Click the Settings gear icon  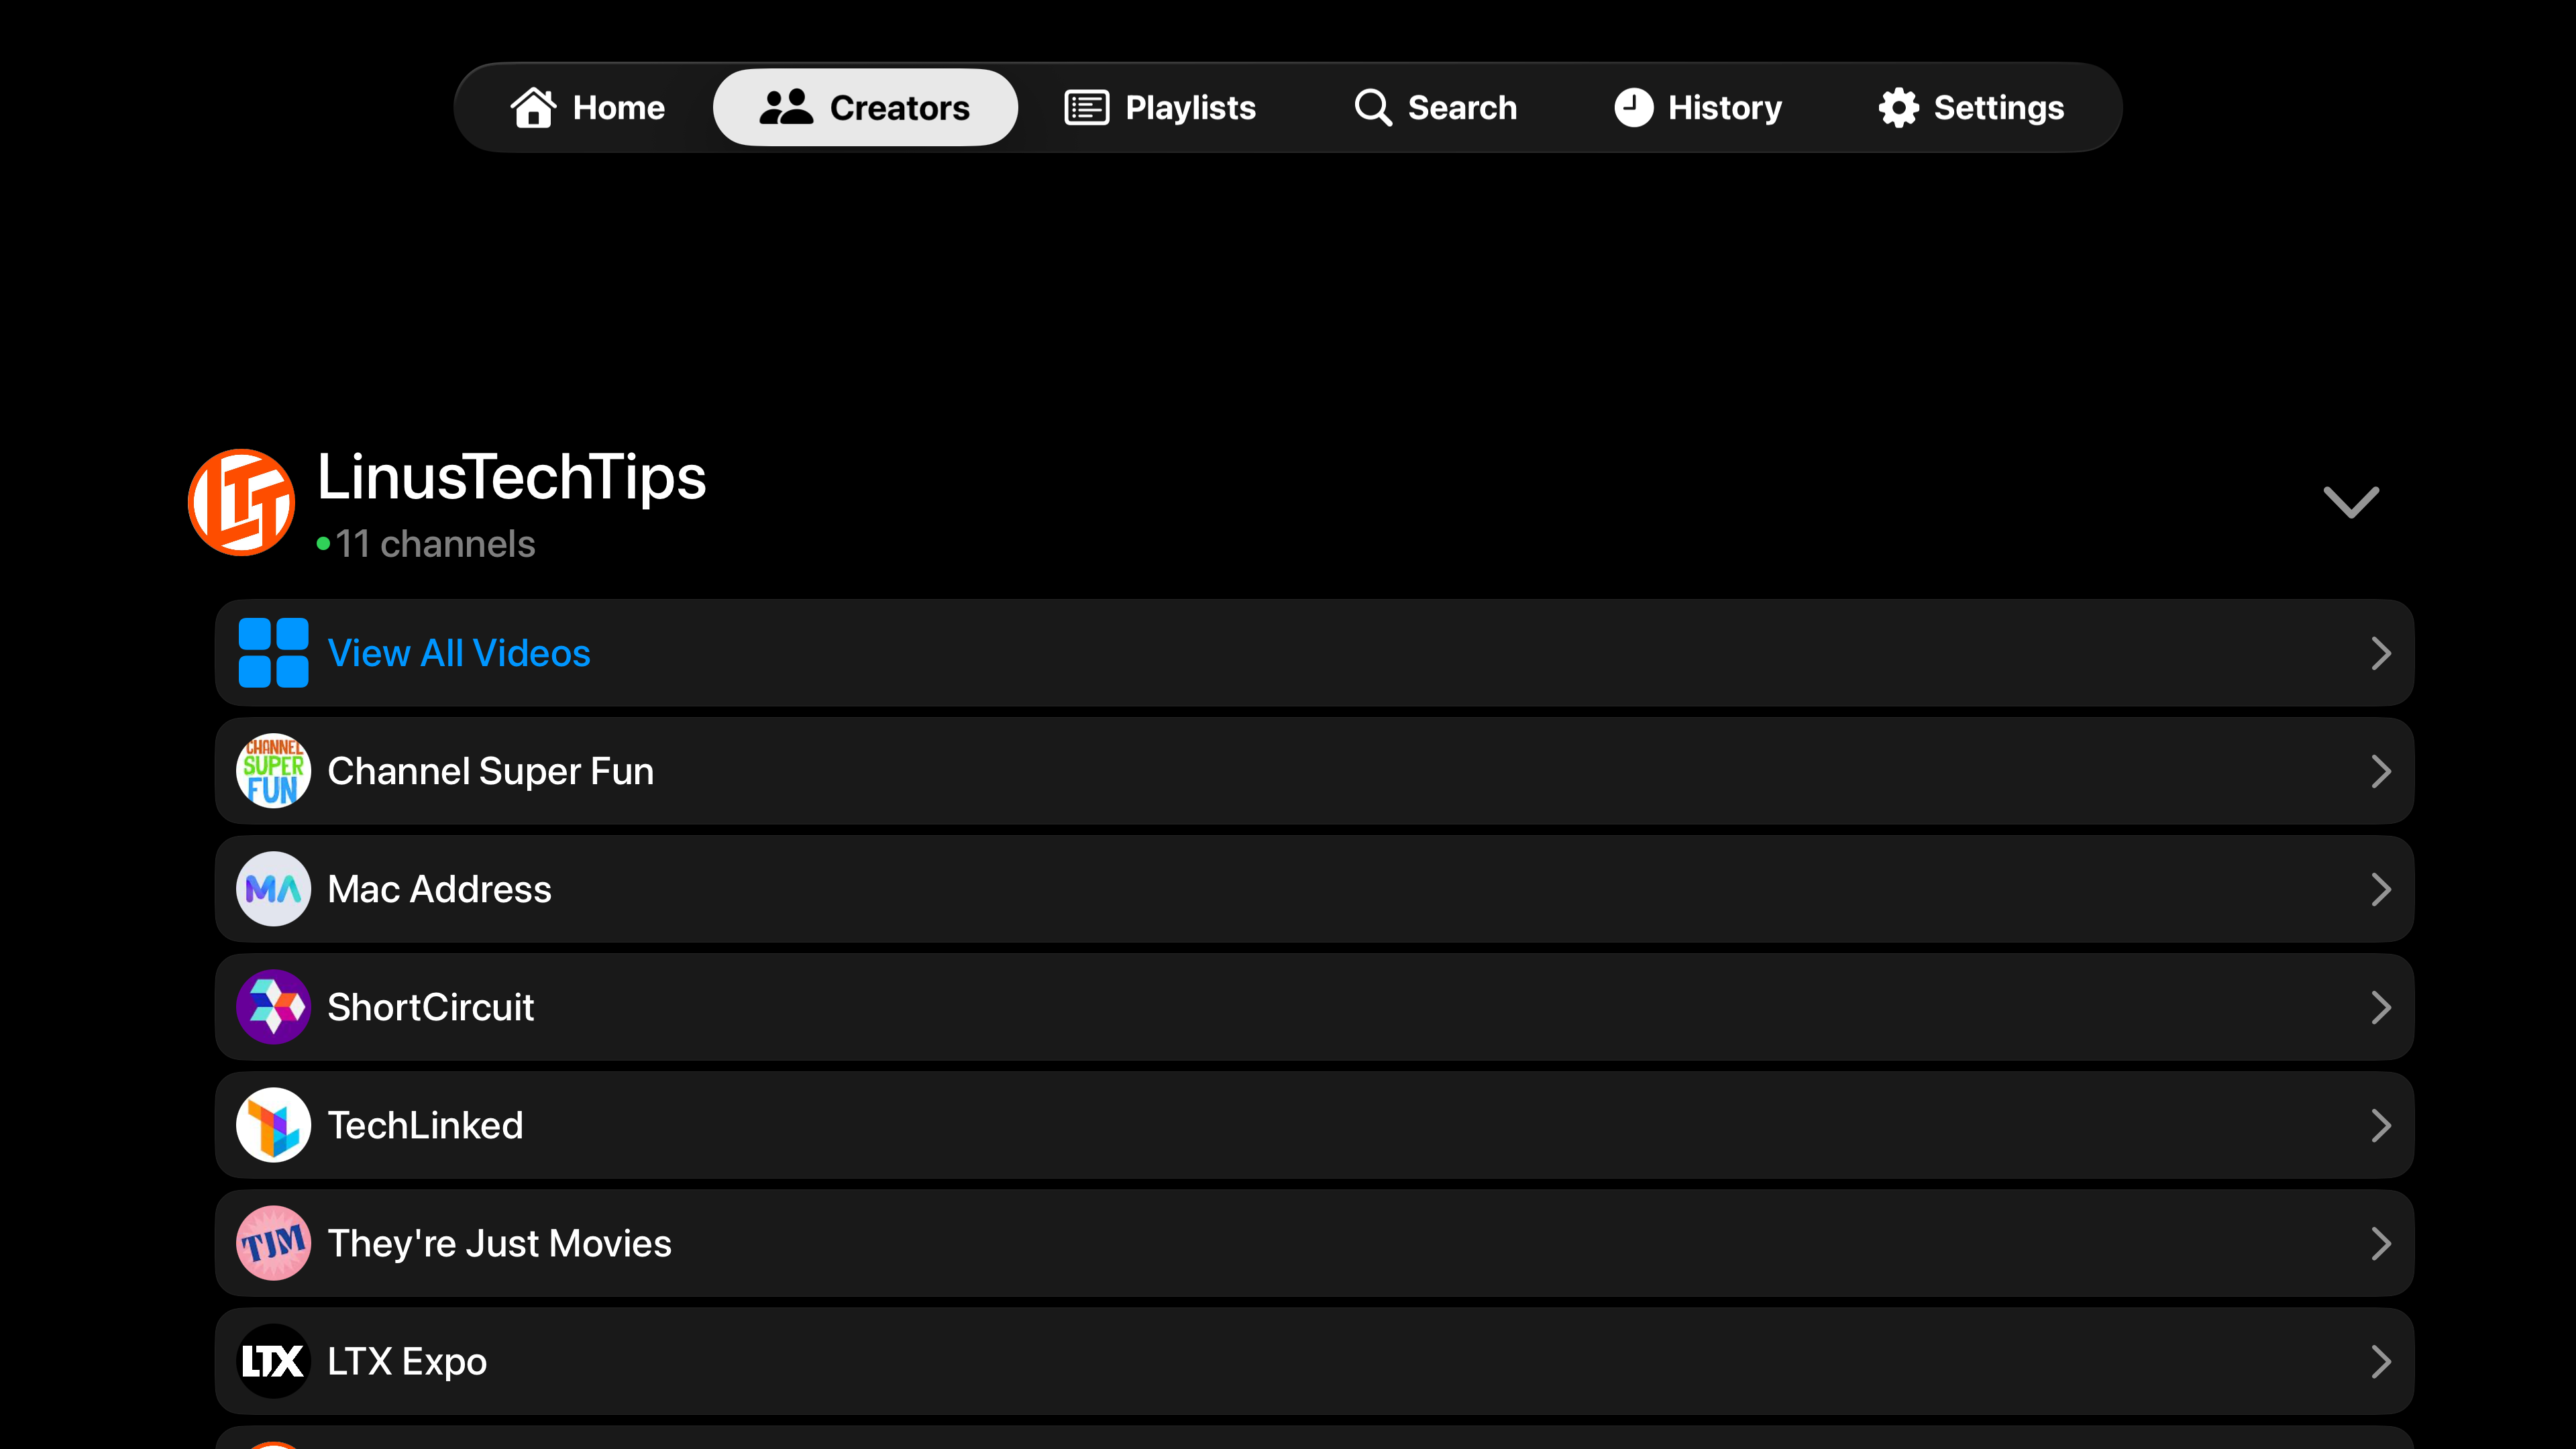(x=1898, y=107)
